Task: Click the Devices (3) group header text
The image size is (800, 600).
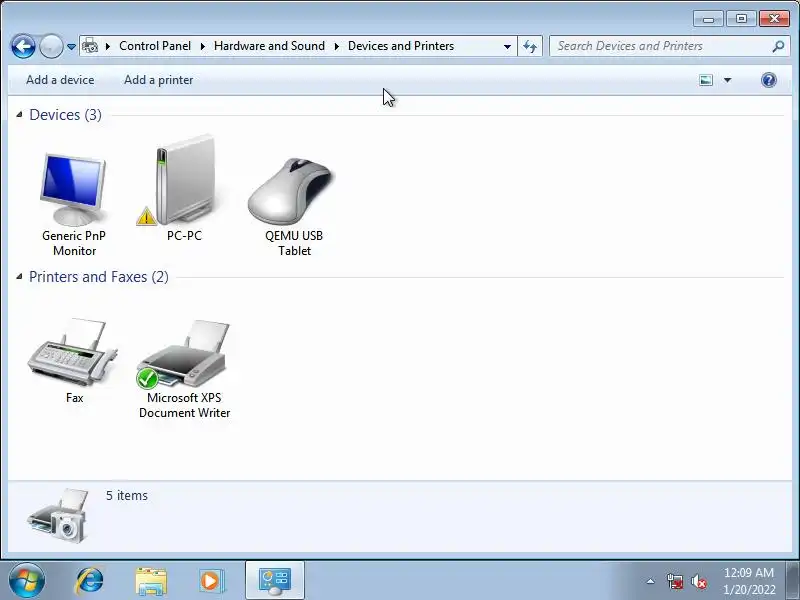Action: pos(65,115)
